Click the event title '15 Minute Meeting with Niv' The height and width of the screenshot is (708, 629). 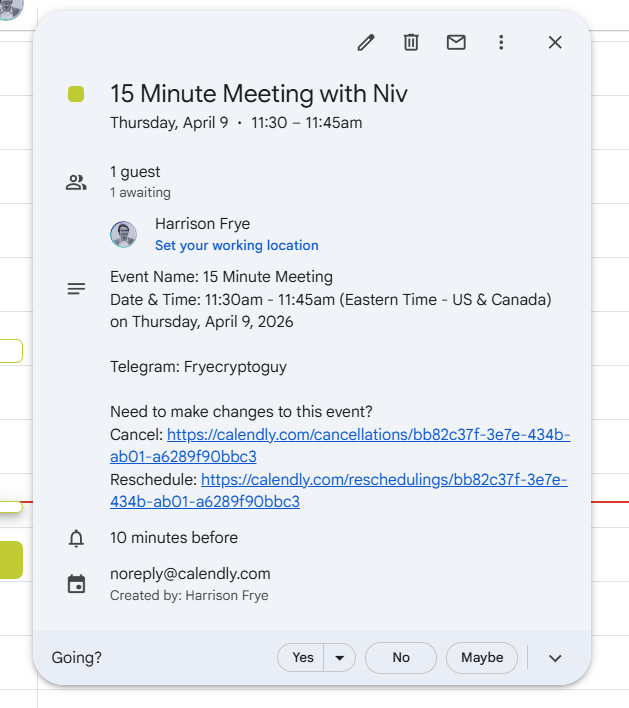(x=259, y=94)
